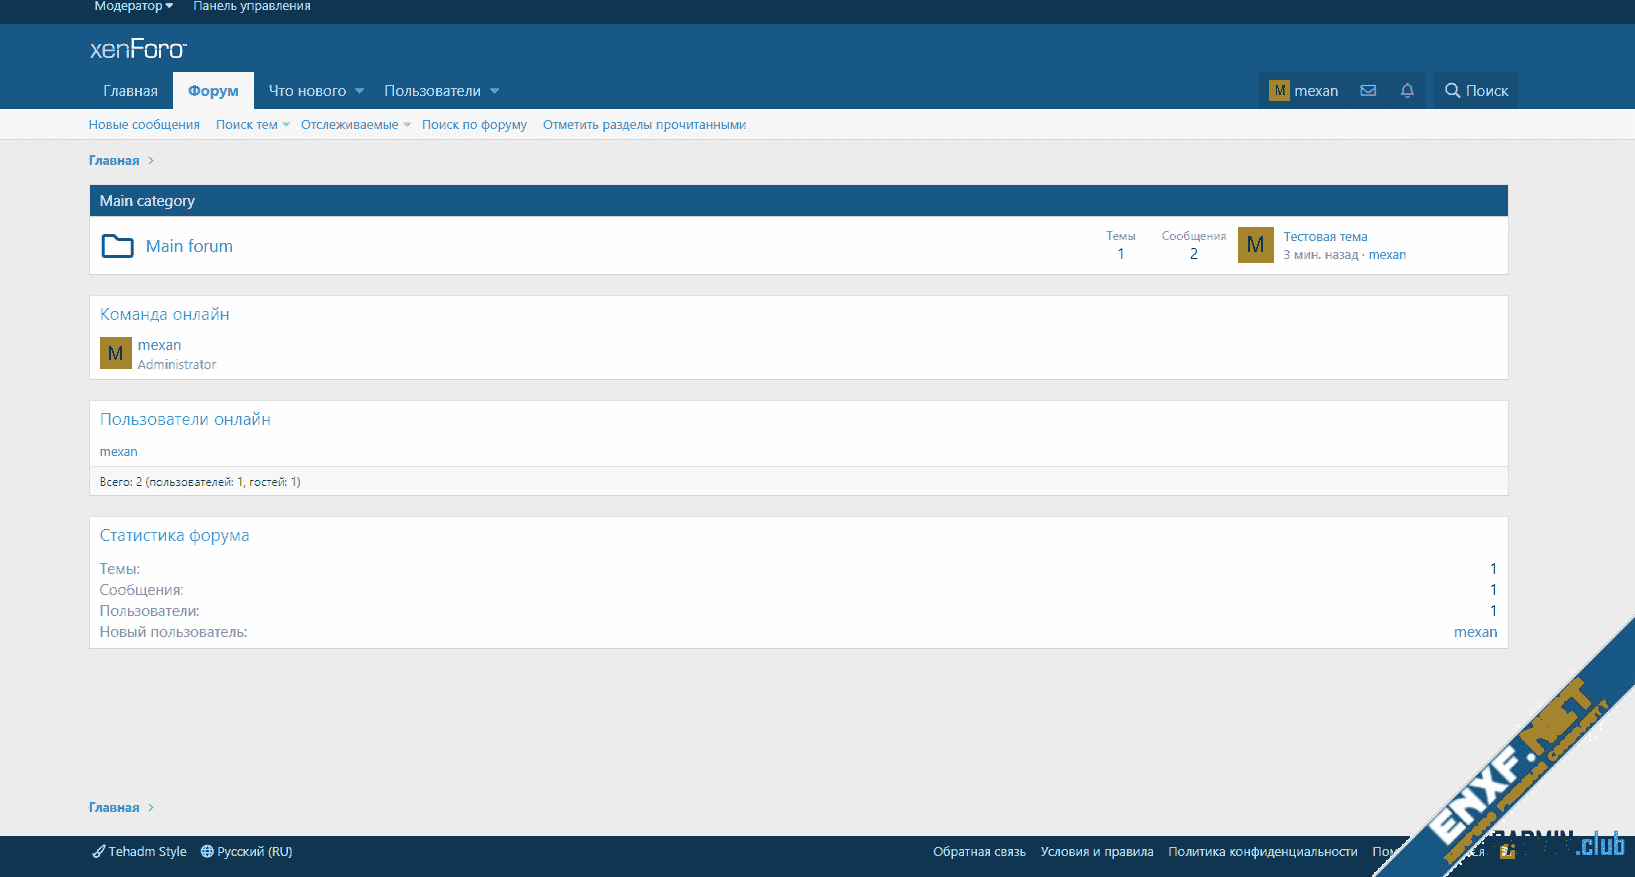Click mexan avatar in navigation bar

tap(1279, 91)
